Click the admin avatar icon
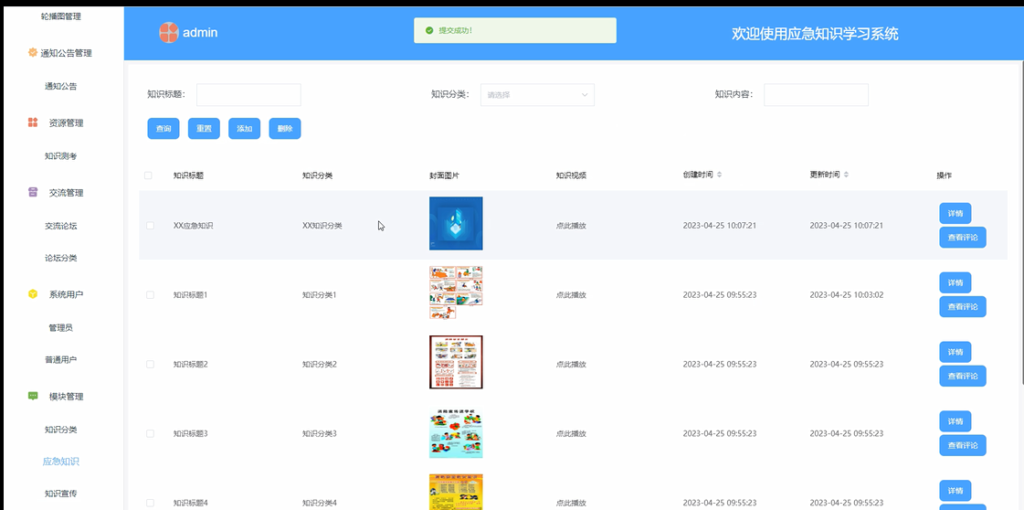The height and width of the screenshot is (510, 1024). (168, 32)
